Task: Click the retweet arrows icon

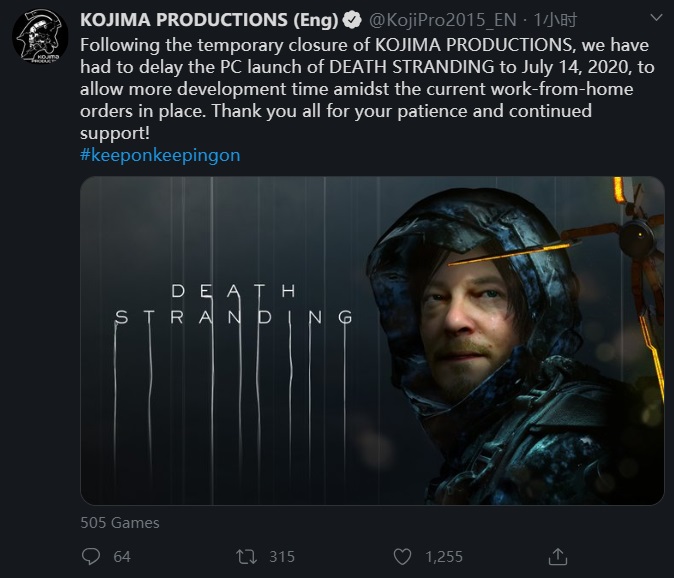Action: click(x=243, y=556)
